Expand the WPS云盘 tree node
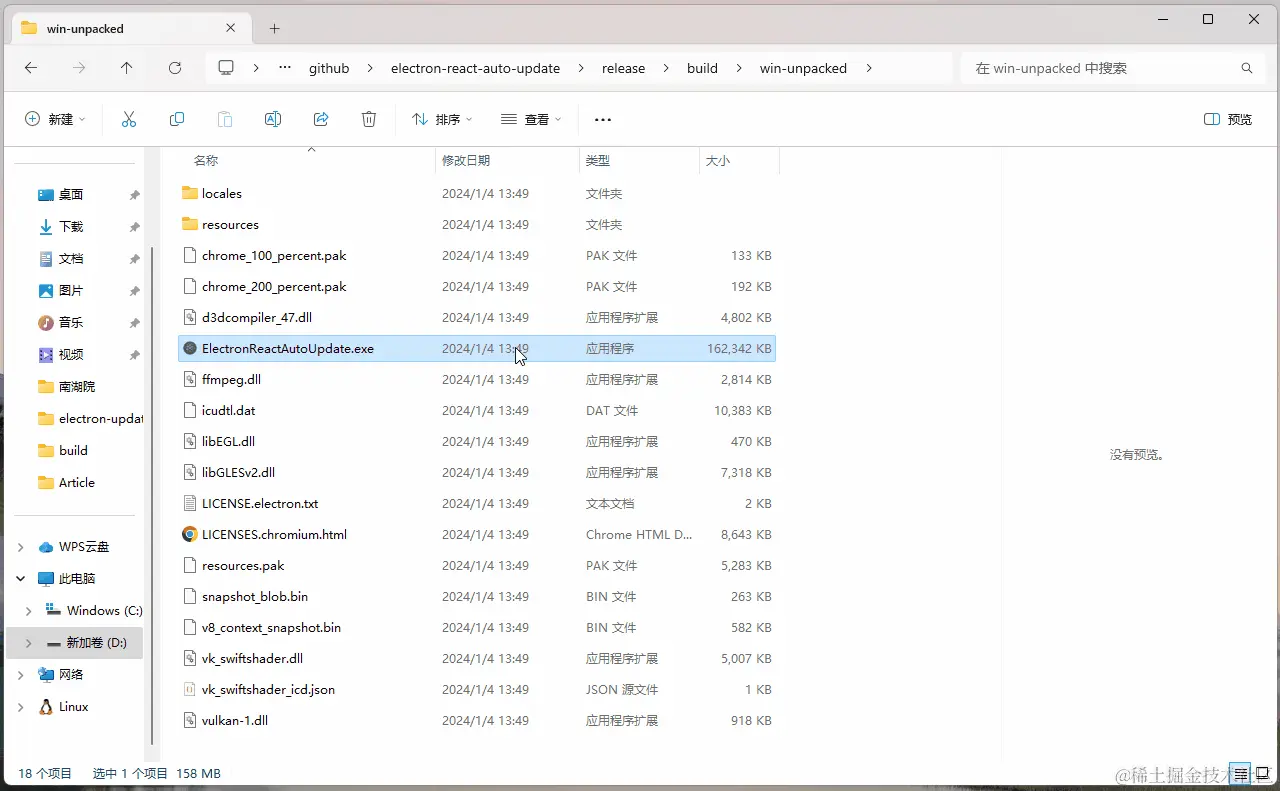The image size is (1280, 791). [x=21, y=547]
